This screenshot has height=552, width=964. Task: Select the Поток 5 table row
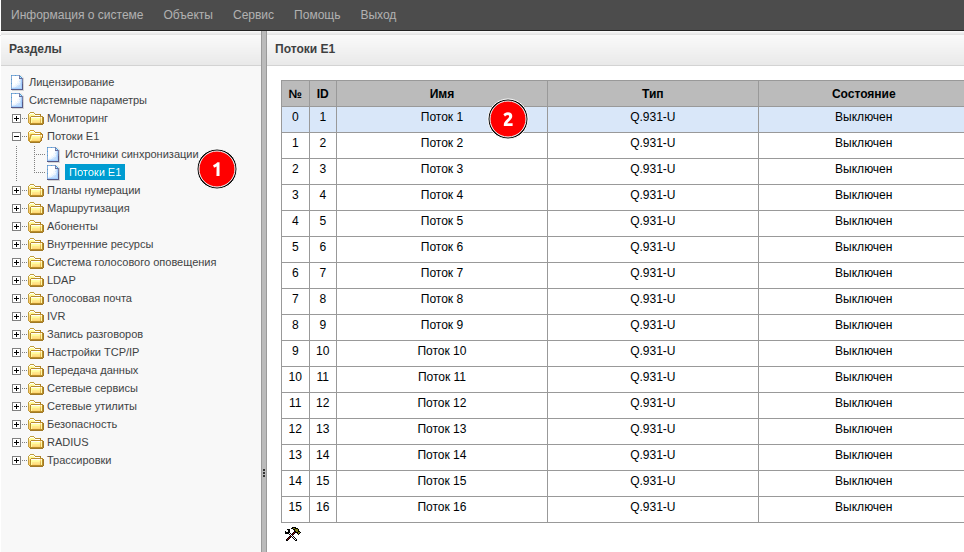[x=441, y=221]
